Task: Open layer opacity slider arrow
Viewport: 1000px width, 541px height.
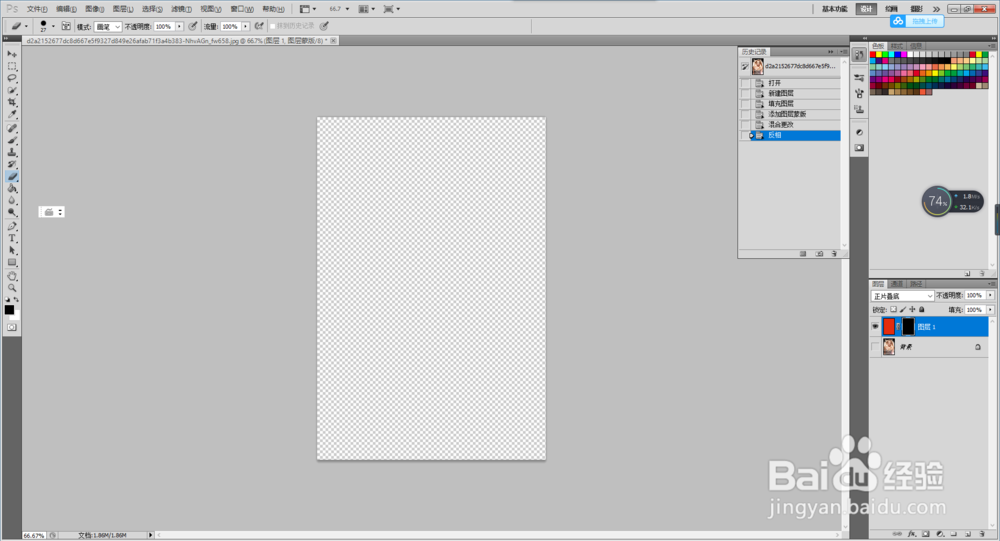Action: click(990, 295)
